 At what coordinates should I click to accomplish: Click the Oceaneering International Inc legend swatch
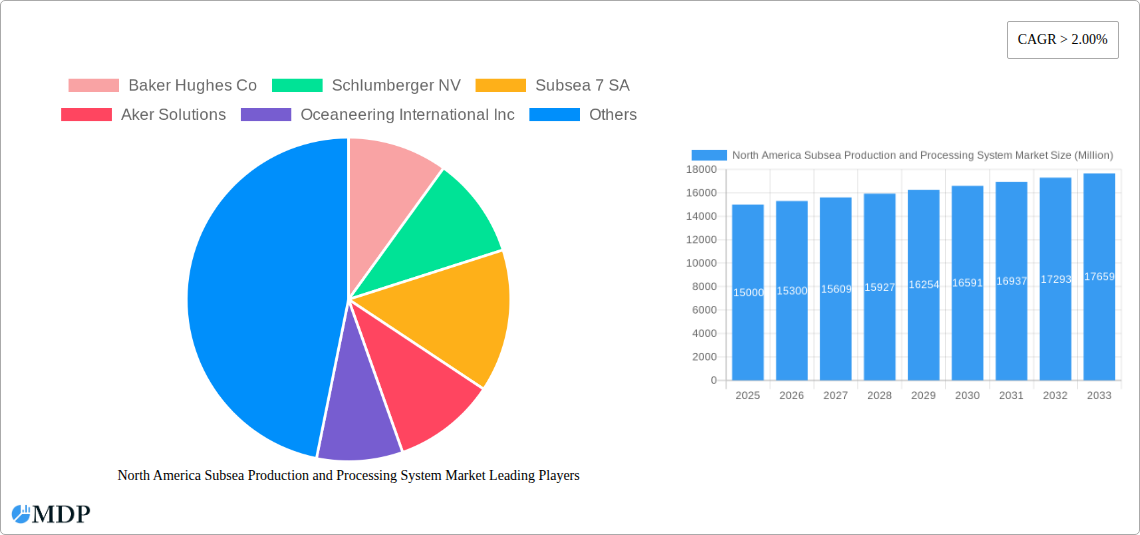pos(265,114)
